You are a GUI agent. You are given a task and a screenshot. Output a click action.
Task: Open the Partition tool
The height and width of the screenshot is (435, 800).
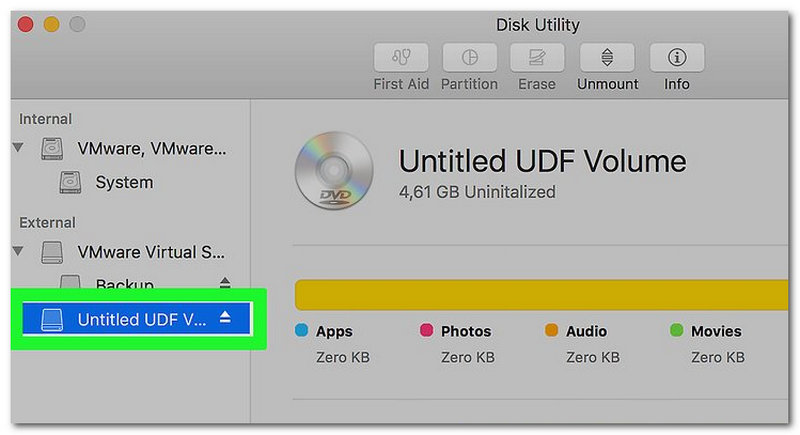pyautogui.click(x=469, y=57)
